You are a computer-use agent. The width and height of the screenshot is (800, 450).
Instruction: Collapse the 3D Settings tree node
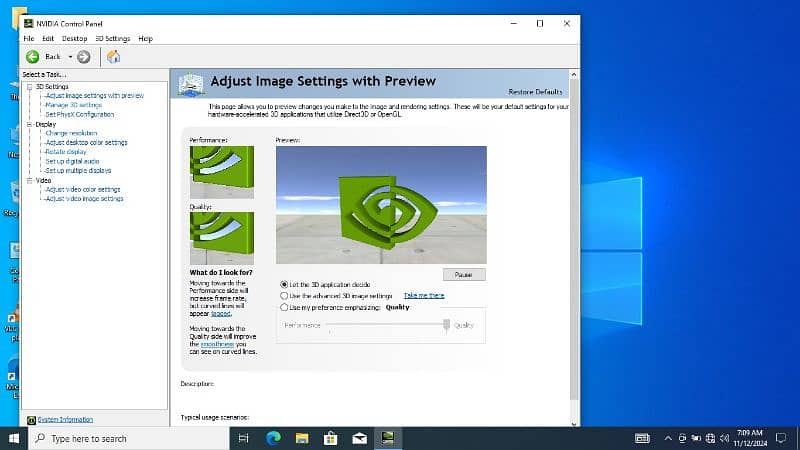(29, 87)
